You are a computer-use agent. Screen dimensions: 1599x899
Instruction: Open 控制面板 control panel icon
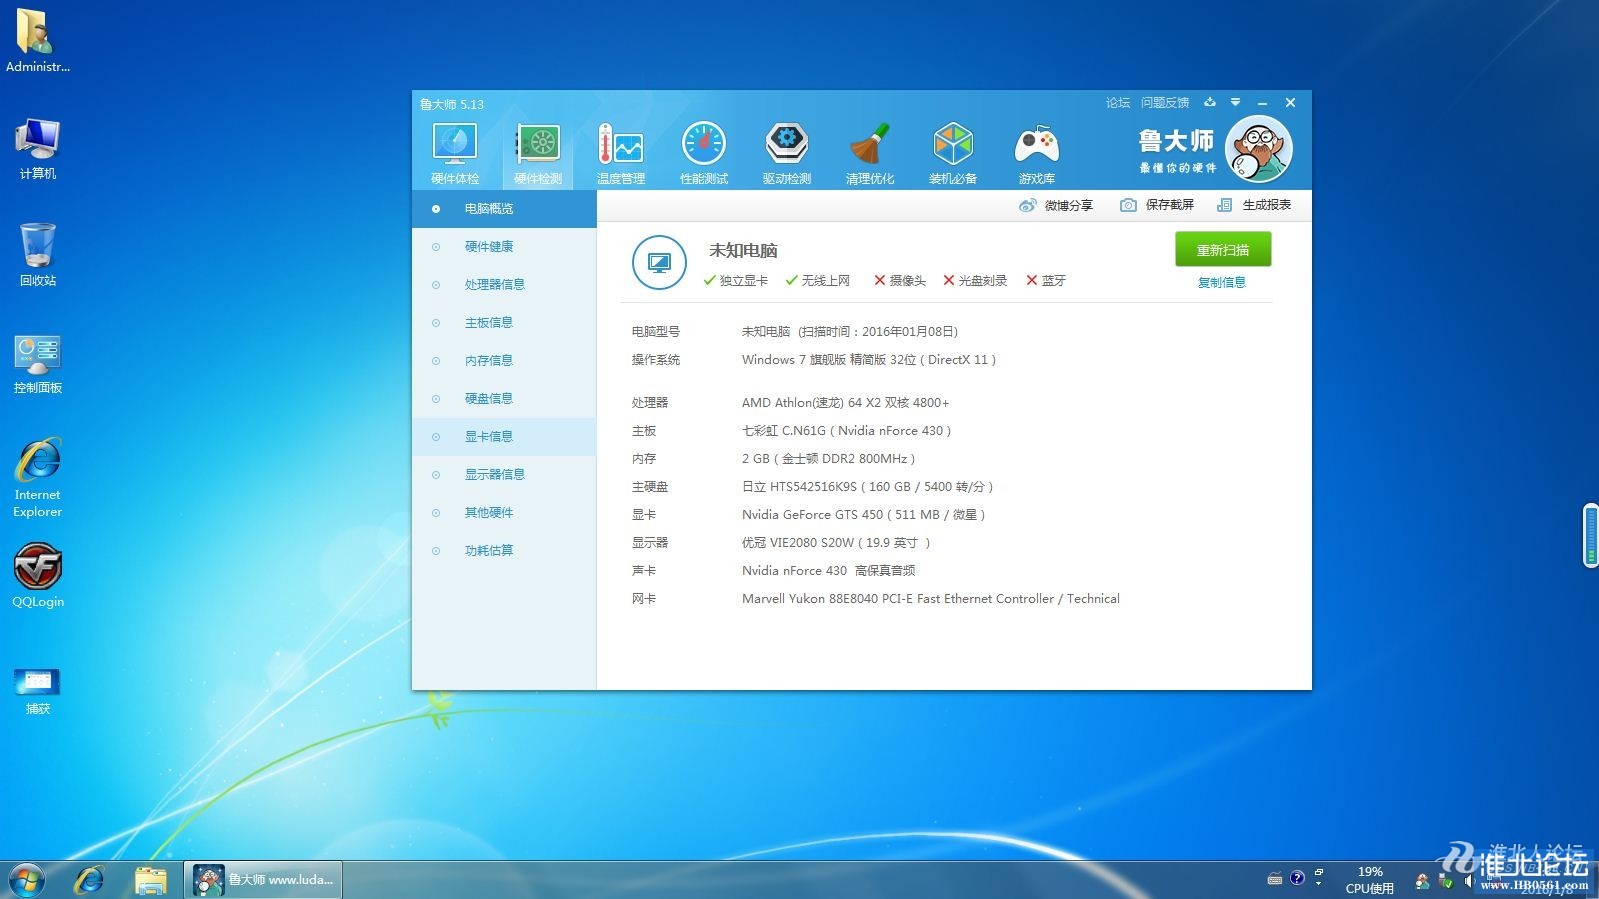38,363
